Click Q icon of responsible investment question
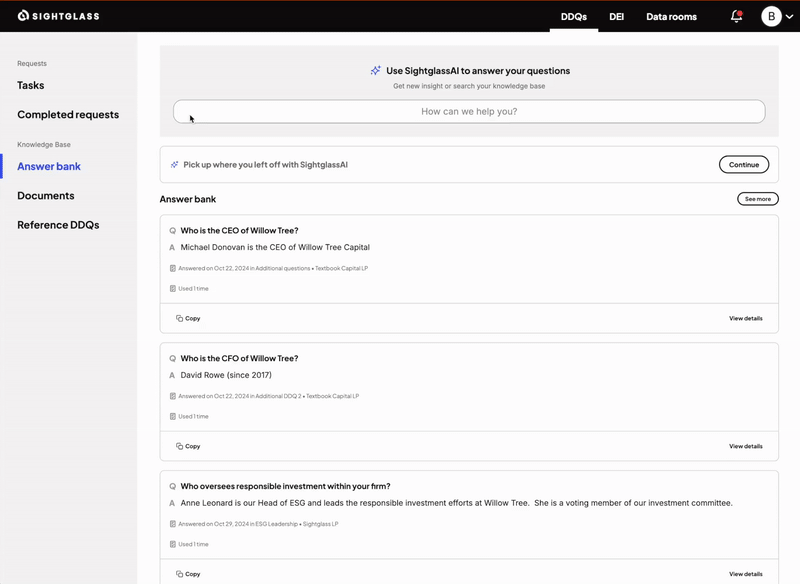 [x=172, y=487]
